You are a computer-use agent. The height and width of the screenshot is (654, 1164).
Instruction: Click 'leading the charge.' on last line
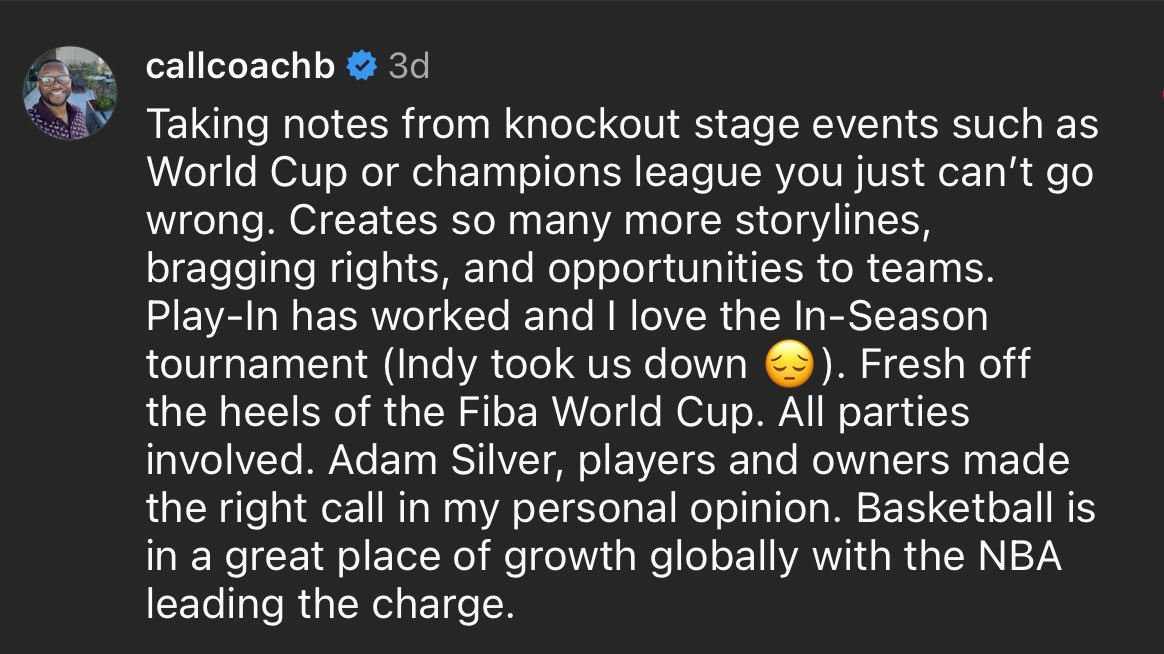pos(330,604)
